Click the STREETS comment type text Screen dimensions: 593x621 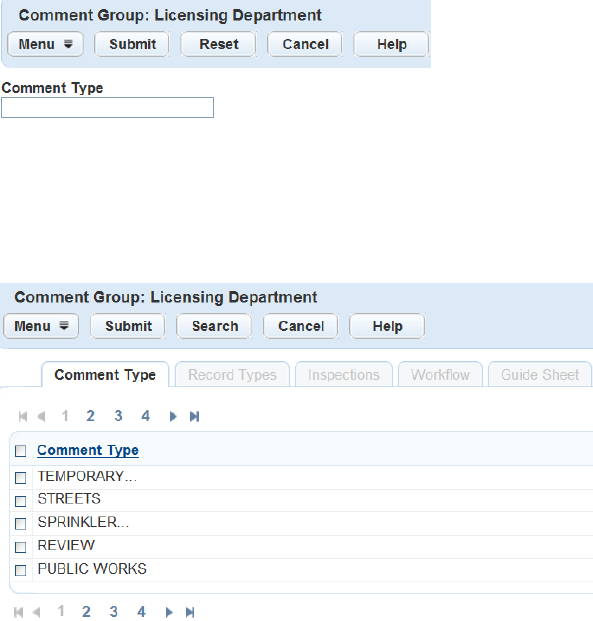(69, 499)
